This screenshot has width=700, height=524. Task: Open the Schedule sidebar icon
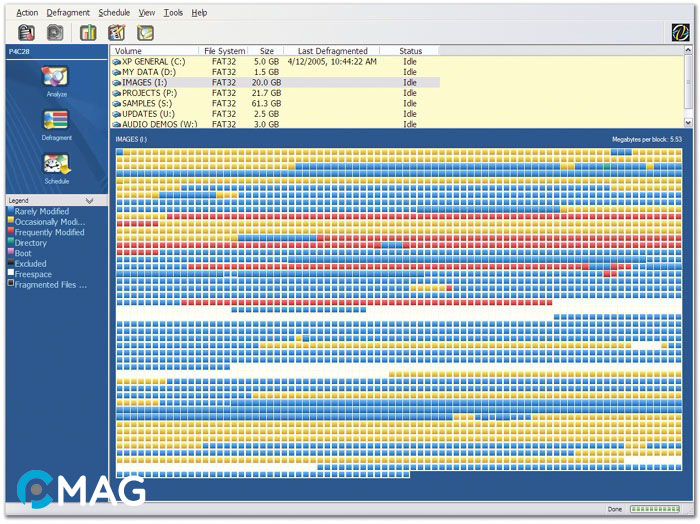click(56, 164)
